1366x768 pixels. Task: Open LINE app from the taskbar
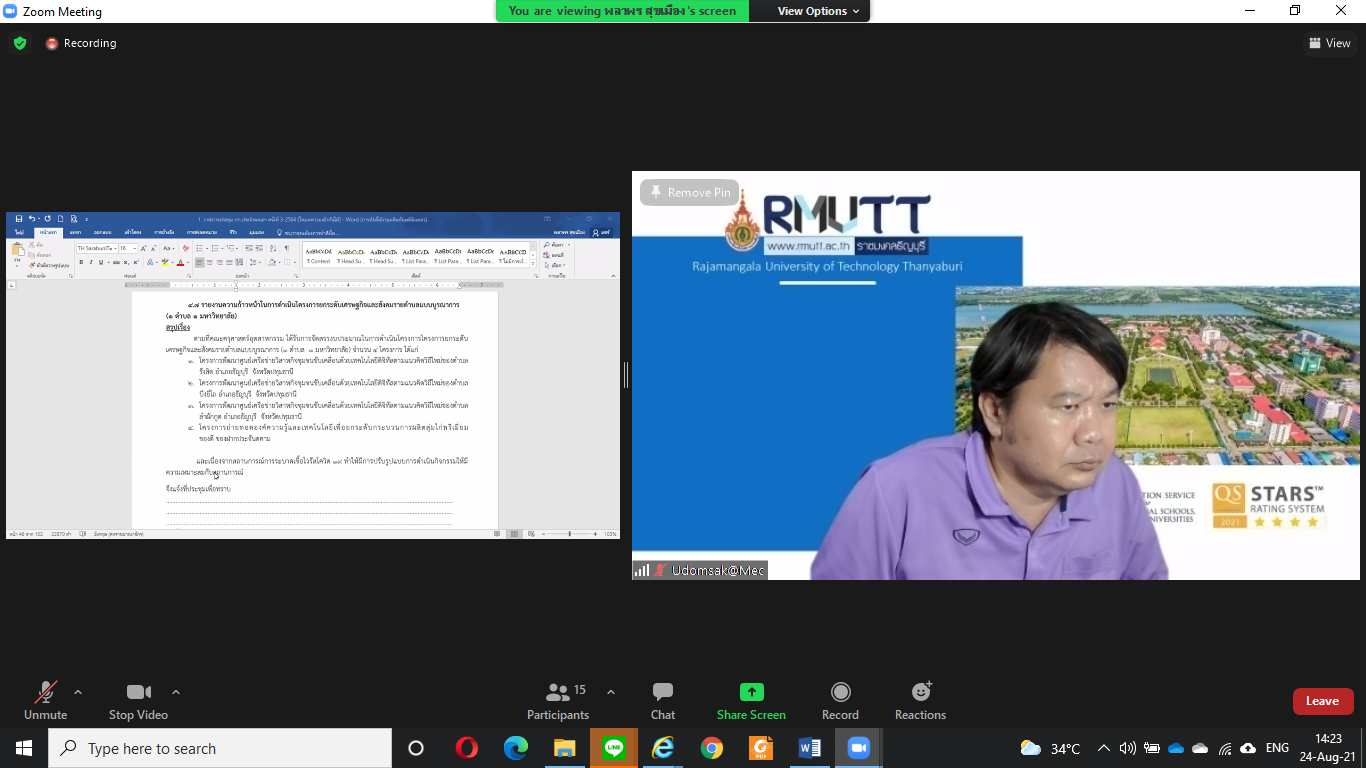(x=614, y=748)
